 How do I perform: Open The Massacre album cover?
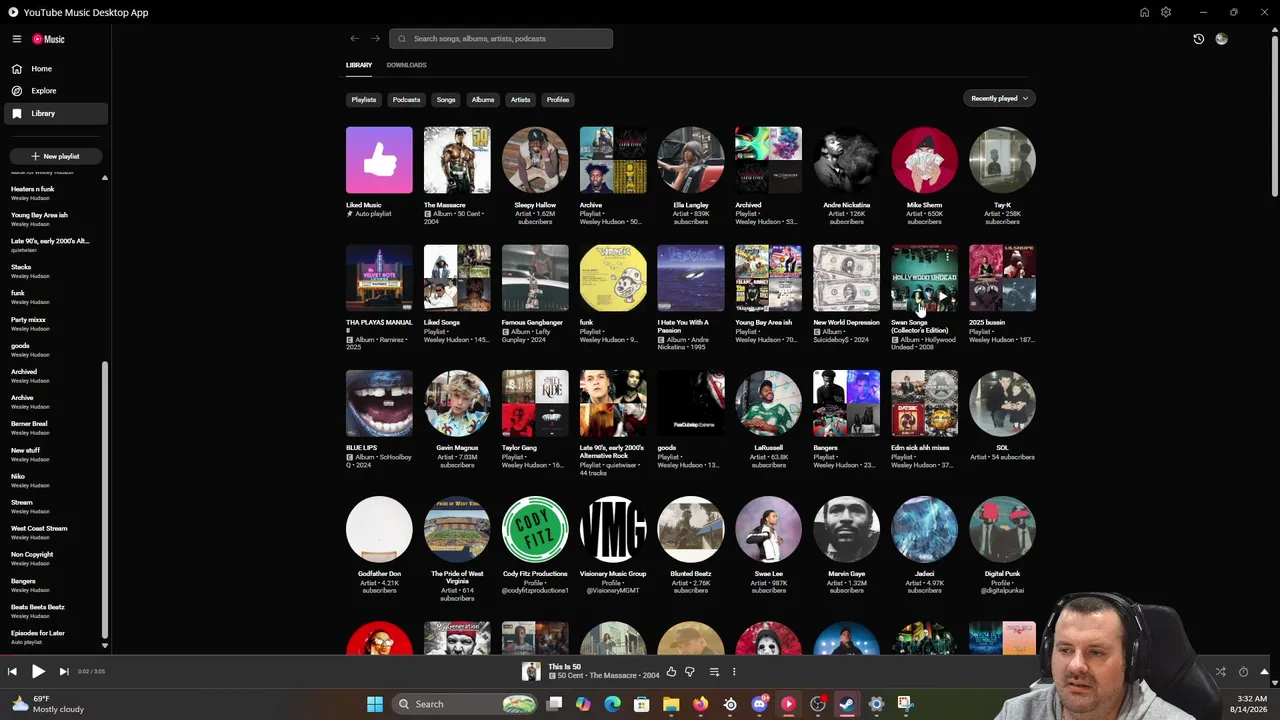457,160
